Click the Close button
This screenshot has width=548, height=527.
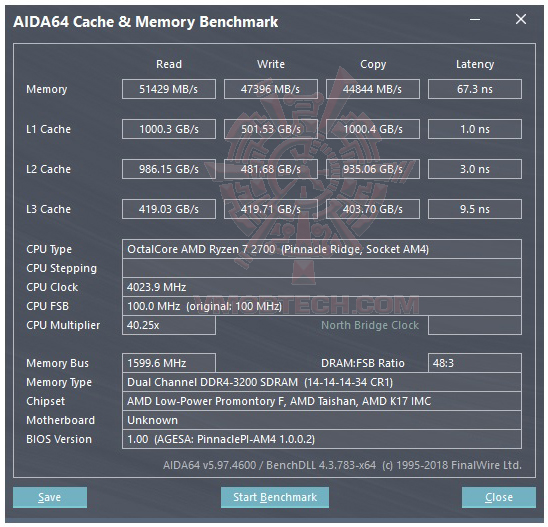pos(499,497)
